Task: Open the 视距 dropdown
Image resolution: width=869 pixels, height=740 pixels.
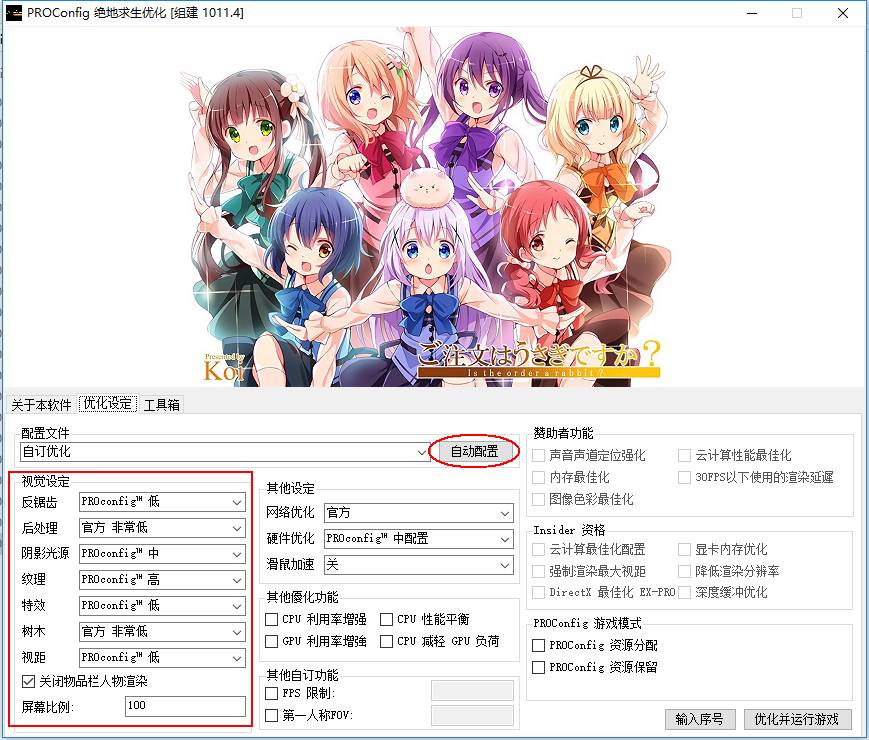Action: (x=162, y=657)
